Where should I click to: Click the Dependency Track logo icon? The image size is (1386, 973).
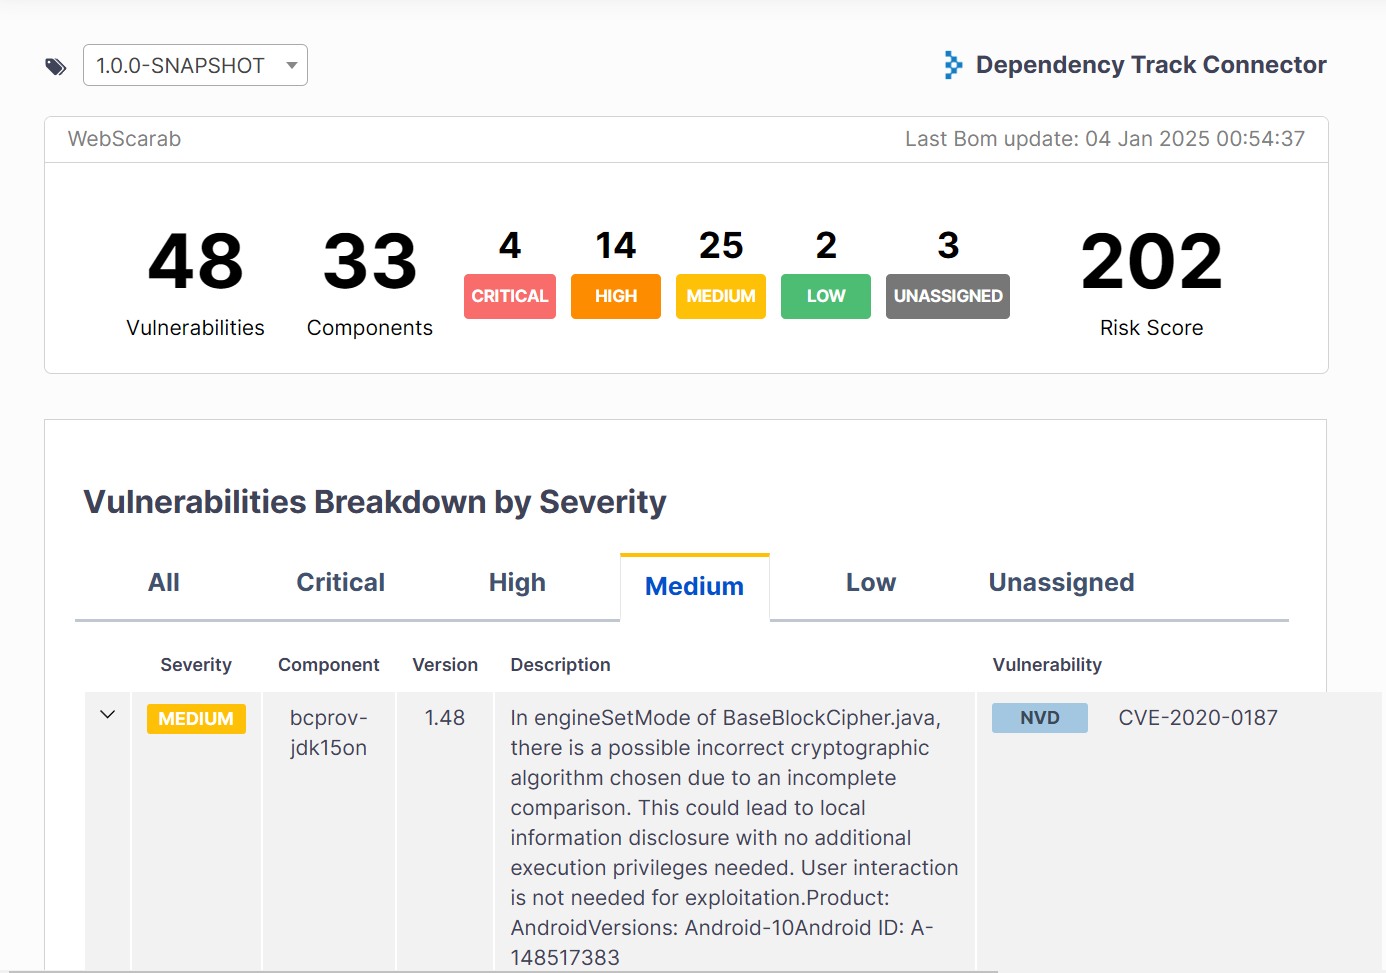point(953,65)
